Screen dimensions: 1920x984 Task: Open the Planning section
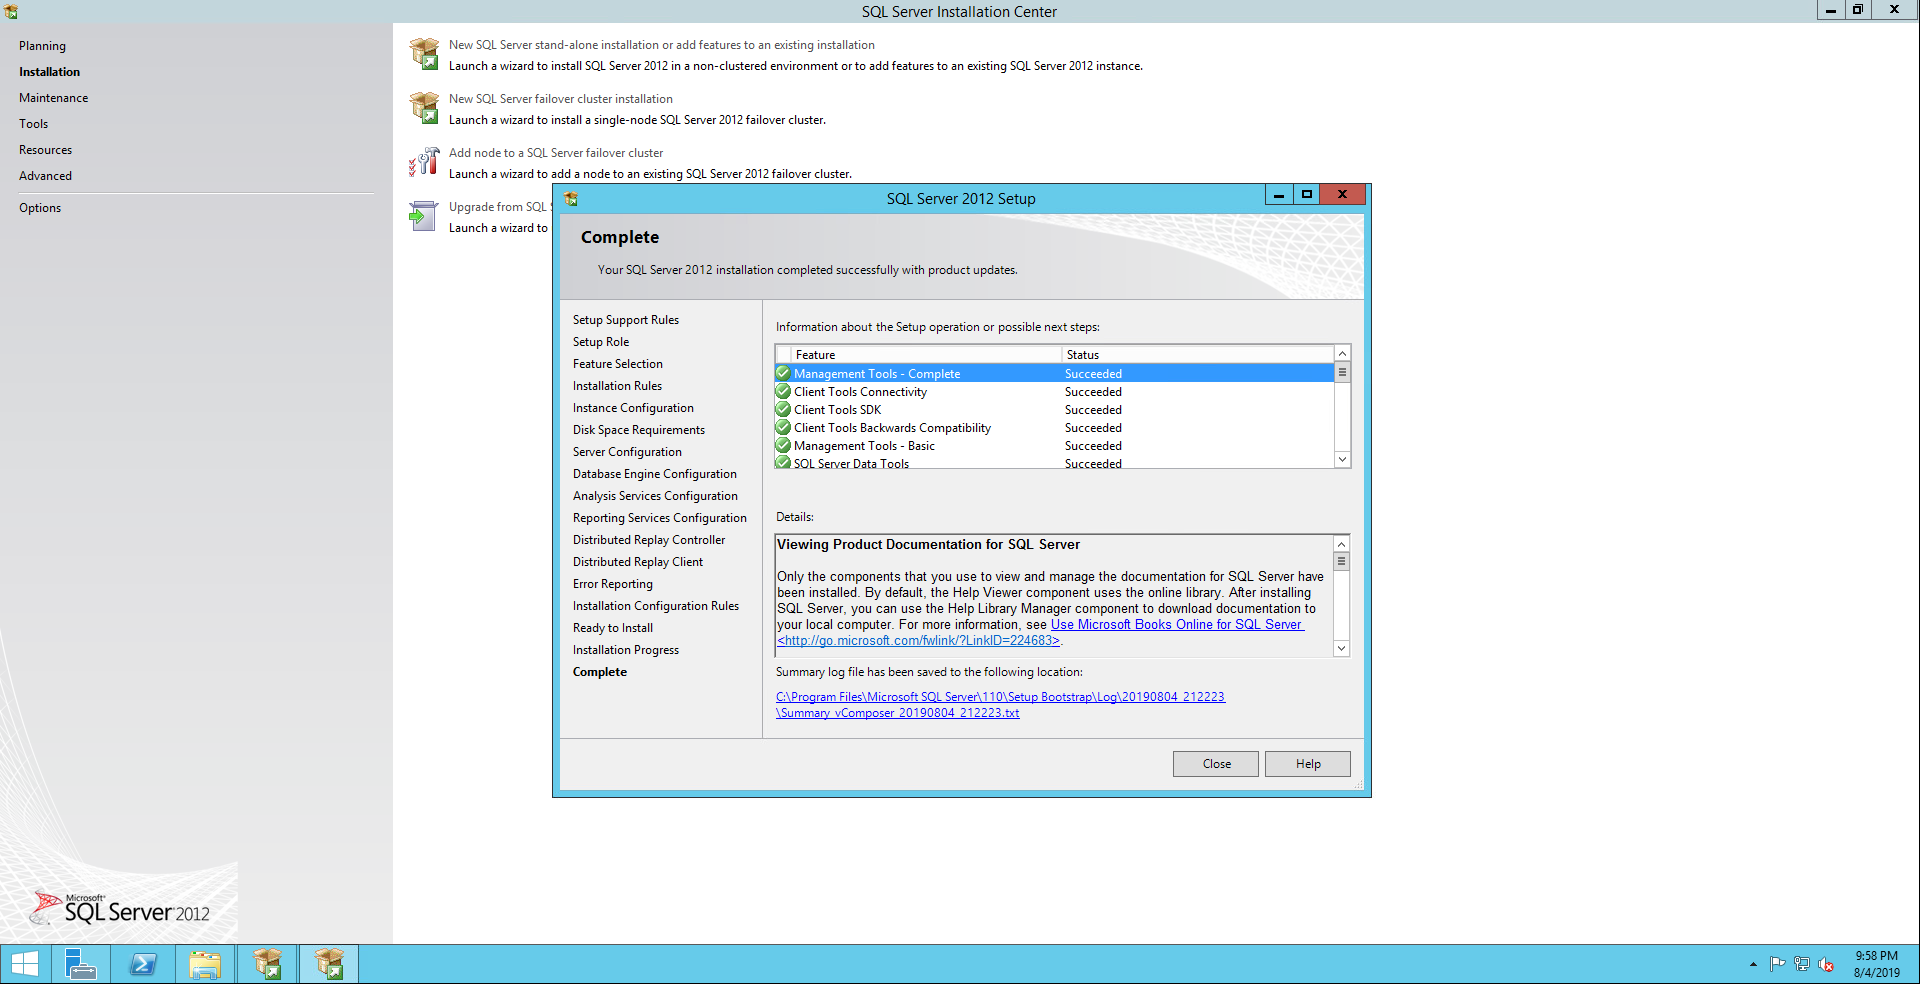(x=42, y=46)
